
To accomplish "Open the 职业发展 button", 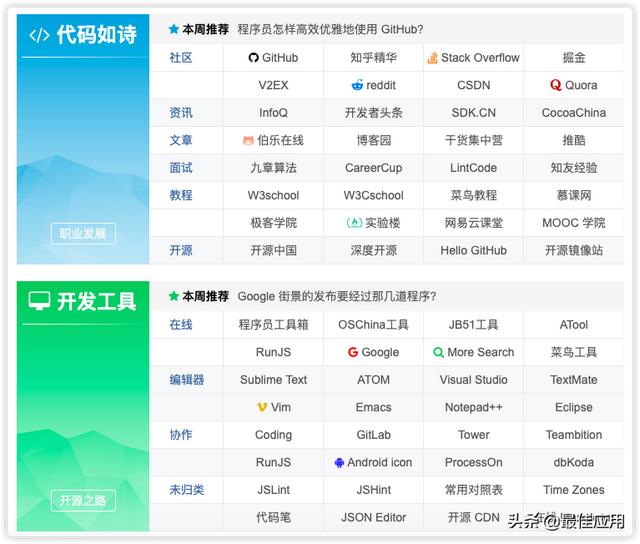I will coord(83,233).
